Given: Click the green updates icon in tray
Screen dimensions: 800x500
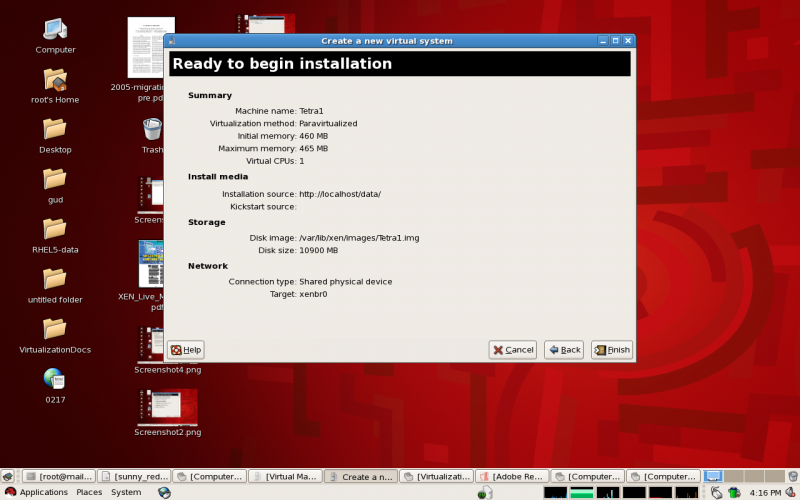Looking at the screenshot, I should 734,492.
